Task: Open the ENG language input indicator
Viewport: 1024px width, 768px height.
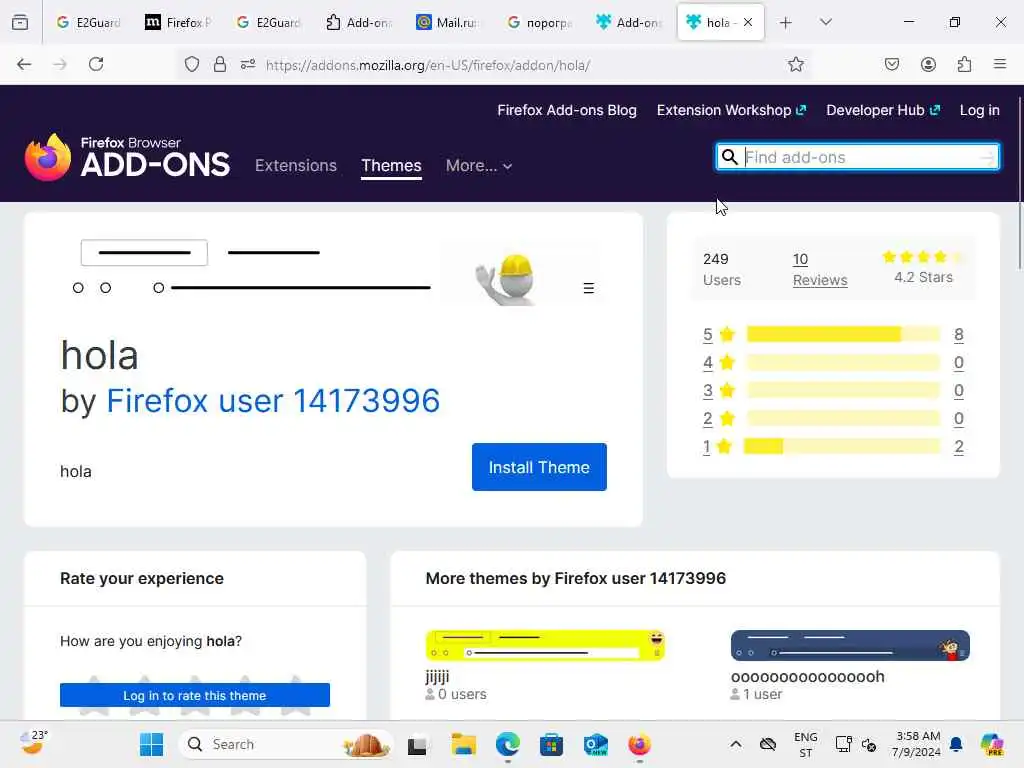Action: [805, 744]
